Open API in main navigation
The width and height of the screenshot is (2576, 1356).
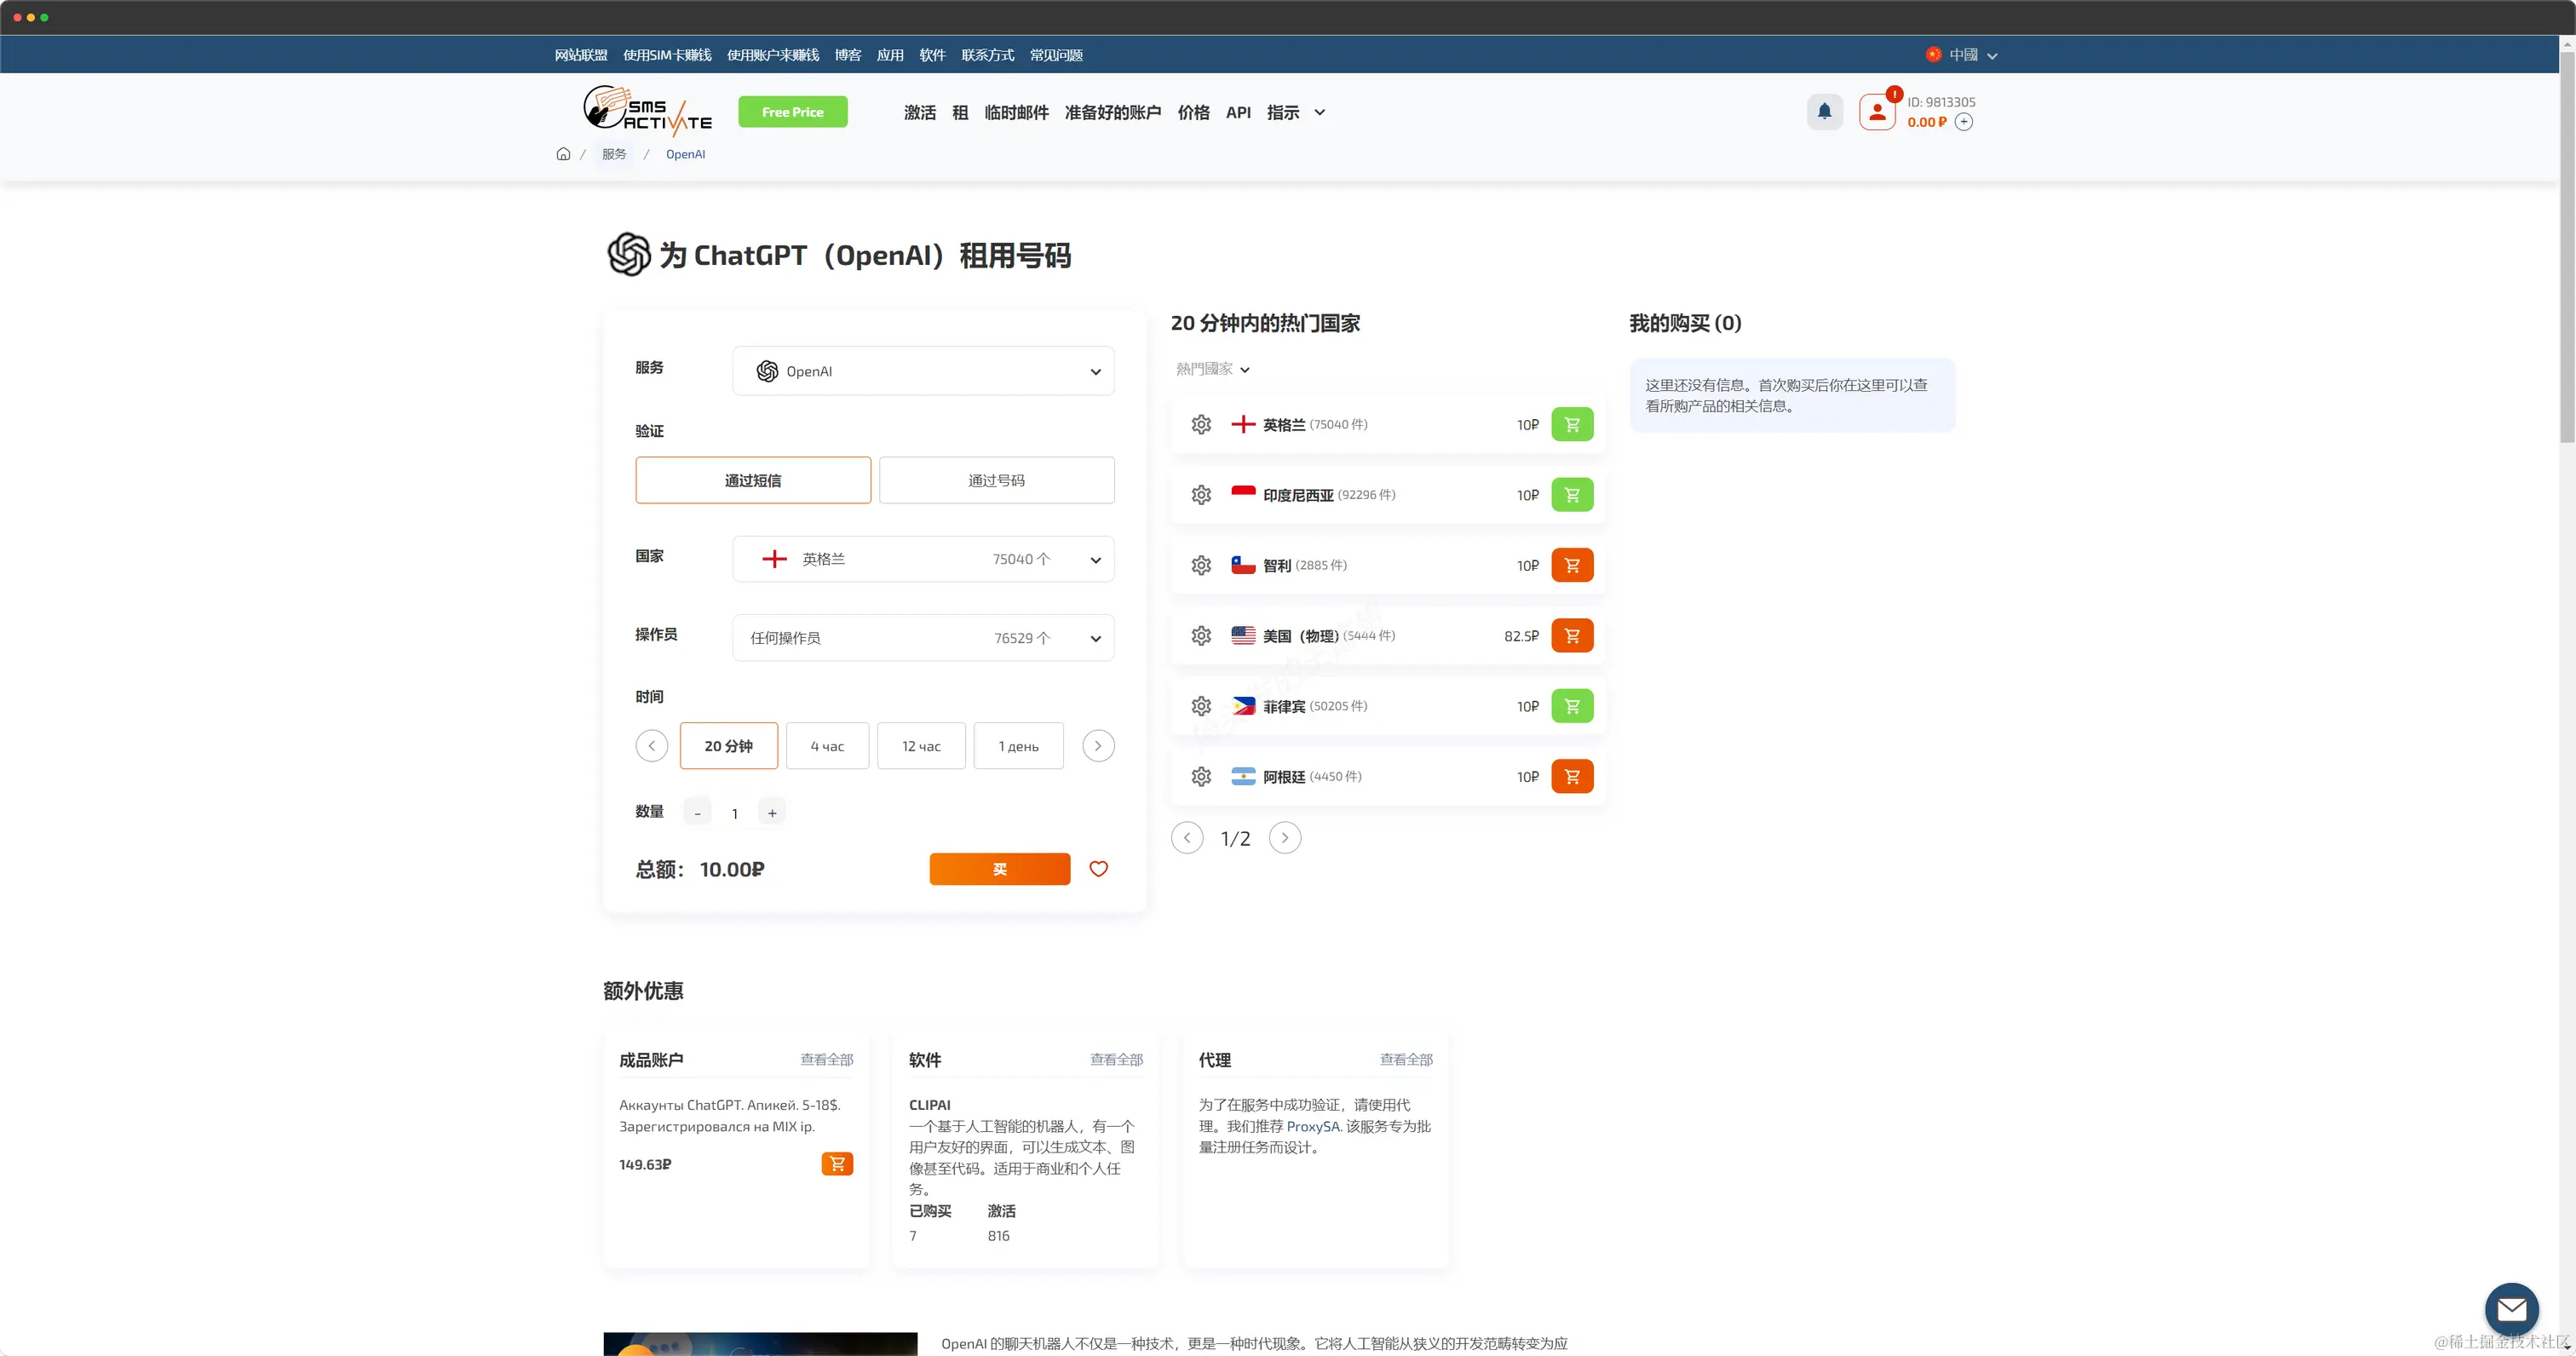[x=1238, y=112]
